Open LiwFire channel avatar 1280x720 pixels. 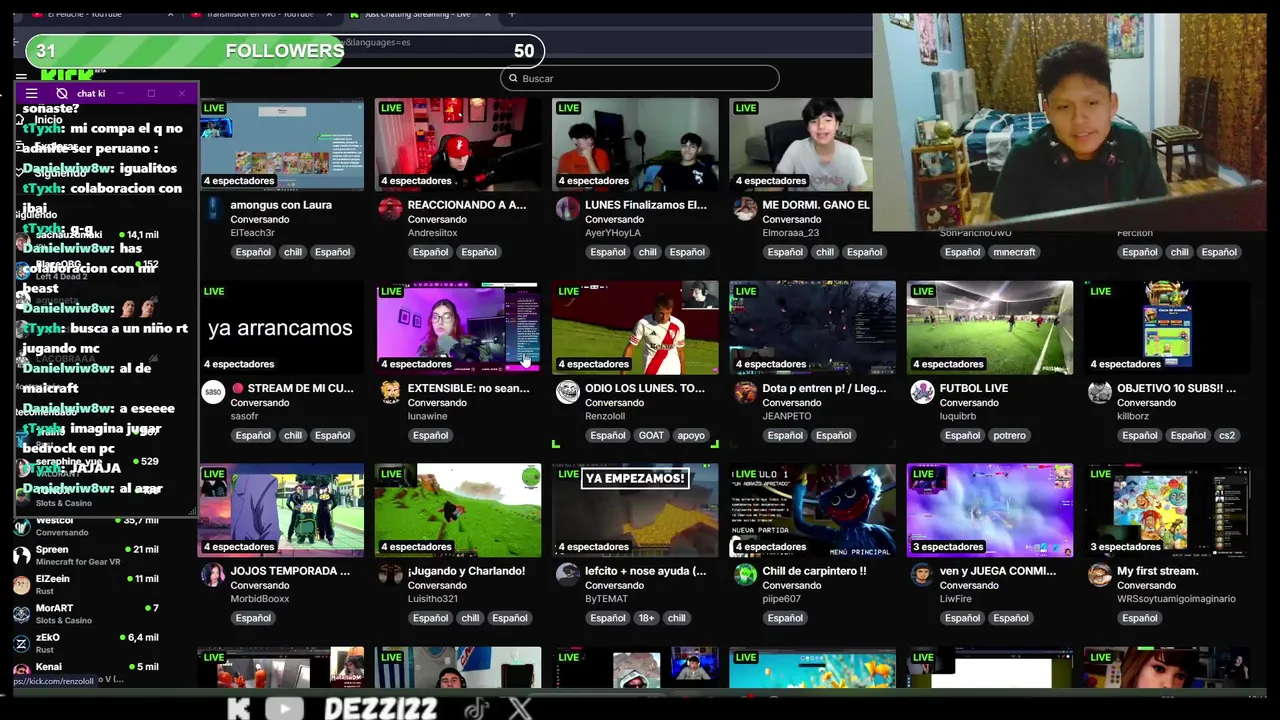[922, 575]
